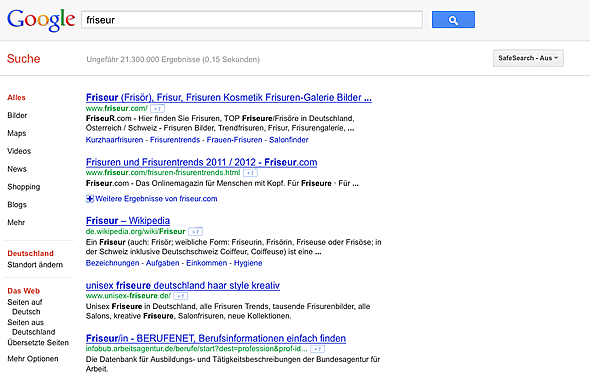Open Hygiene Wikipedia section link
Screen dimensions: 590x377
click(248, 263)
